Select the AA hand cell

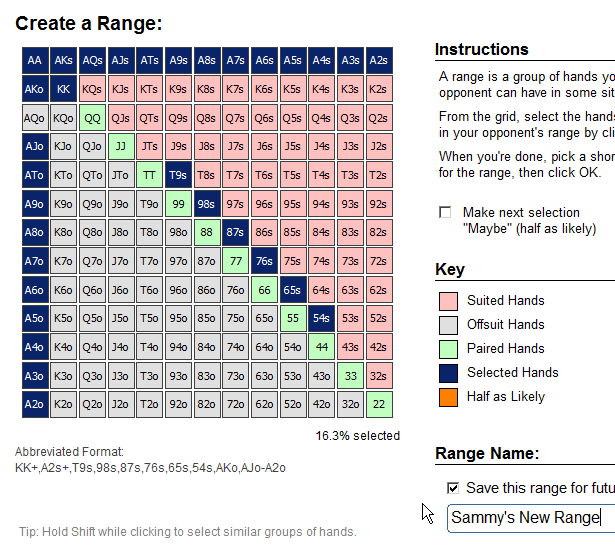35,60
